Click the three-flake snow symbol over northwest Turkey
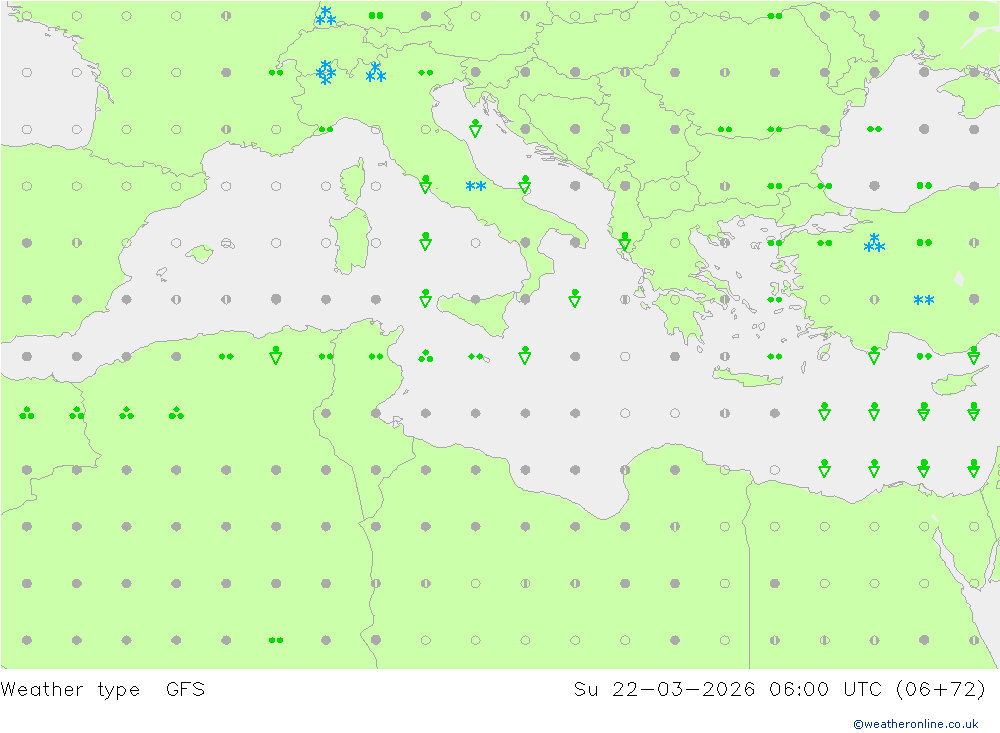Image resolution: width=1000 pixels, height=733 pixels. pos(874,243)
